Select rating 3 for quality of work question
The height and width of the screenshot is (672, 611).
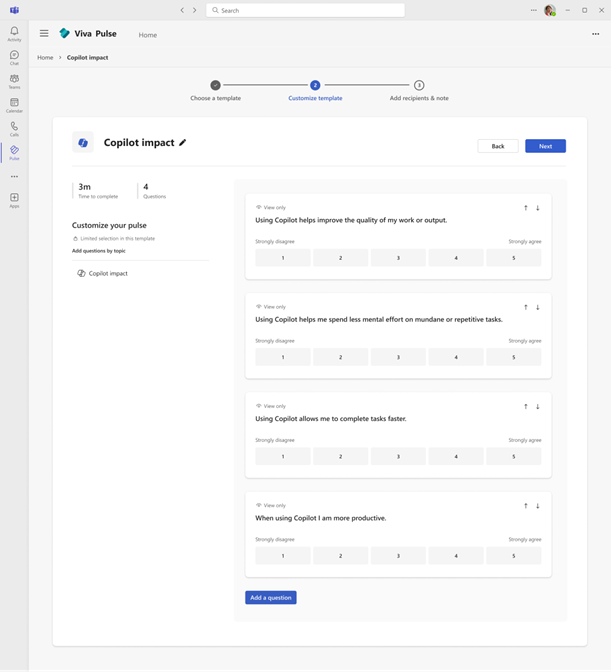(398, 258)
